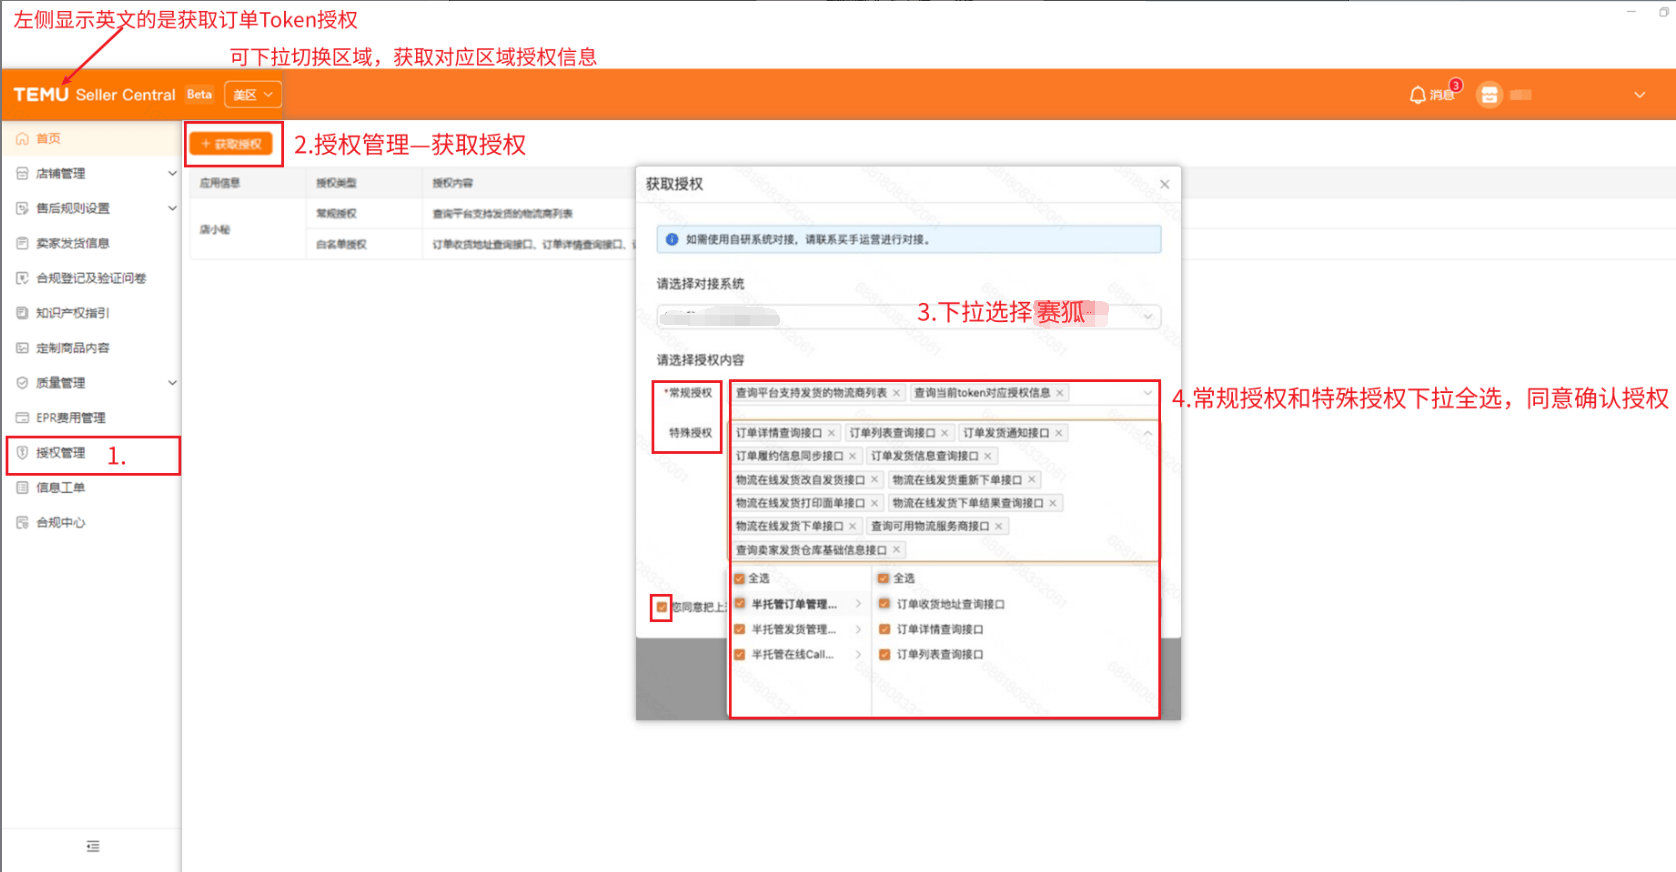Remove the 物流在线发货改自发货接口 tag

tap(875, 480)
